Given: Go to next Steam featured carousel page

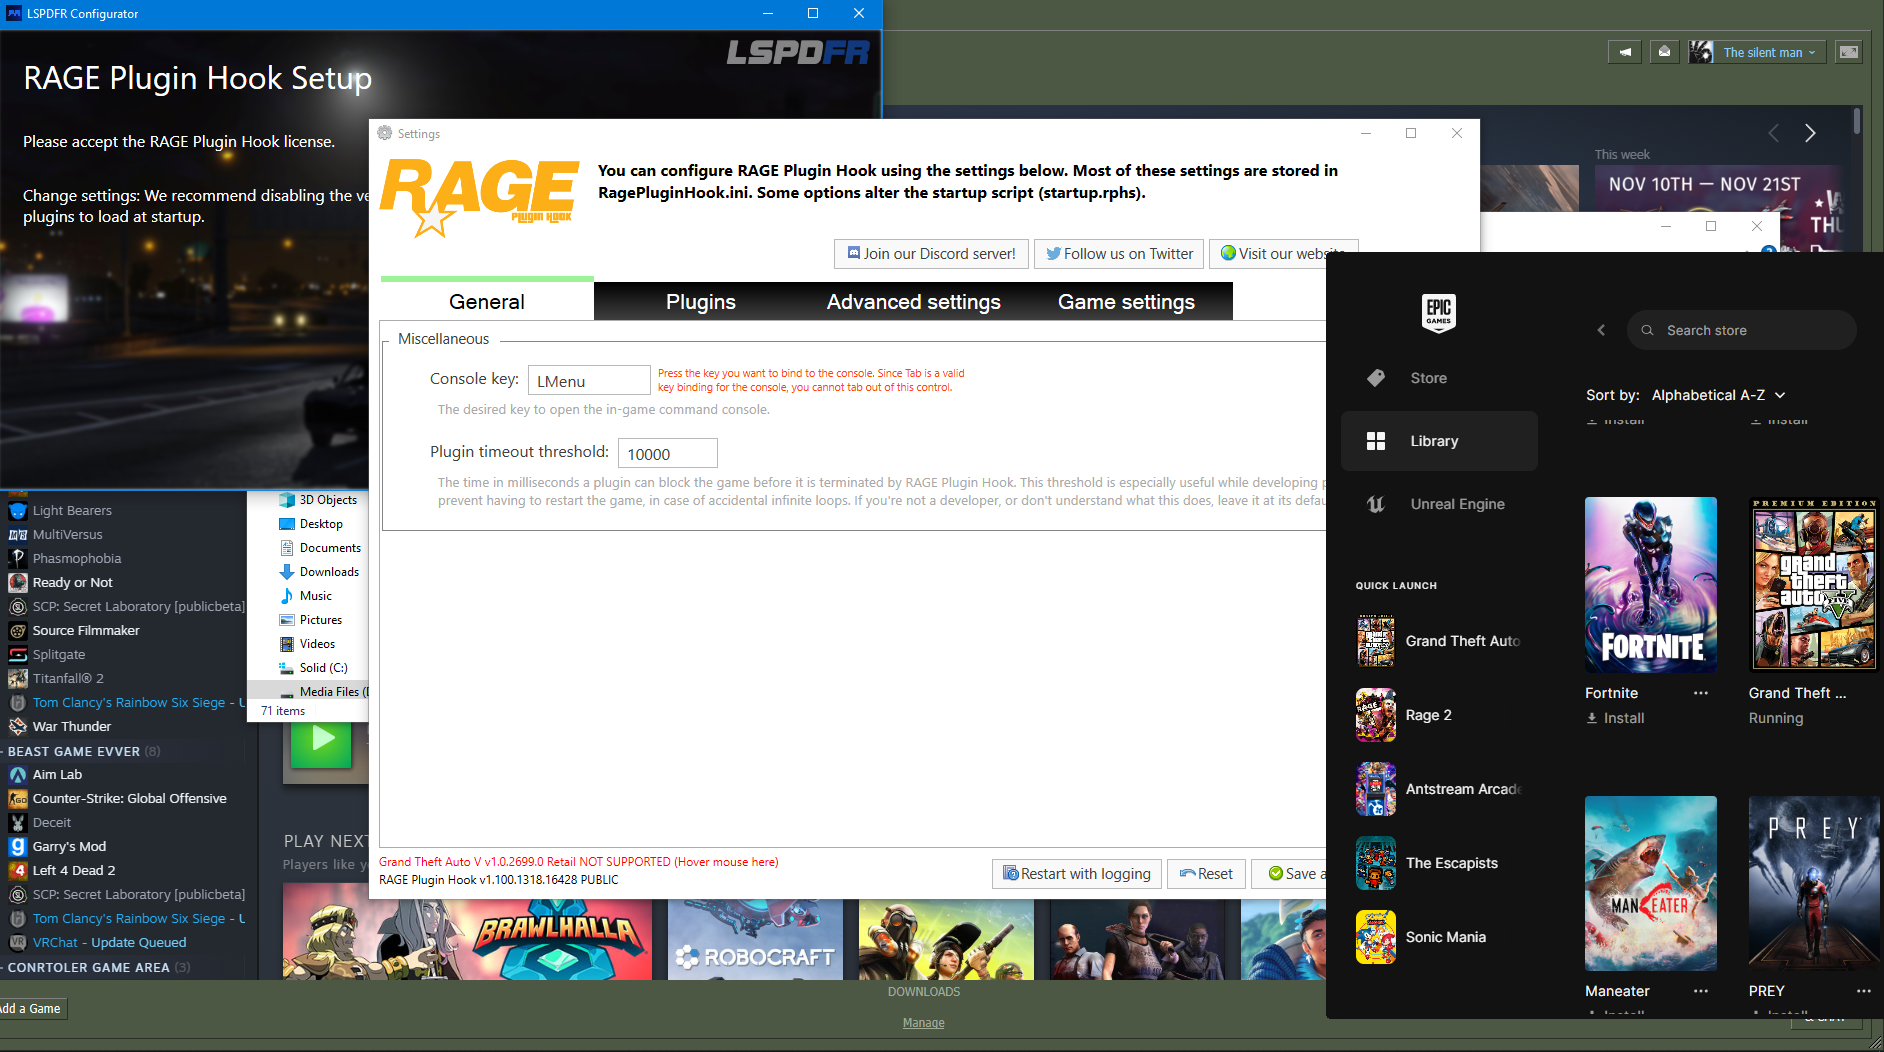Looking at the screenshot, I should [1810, 133].
